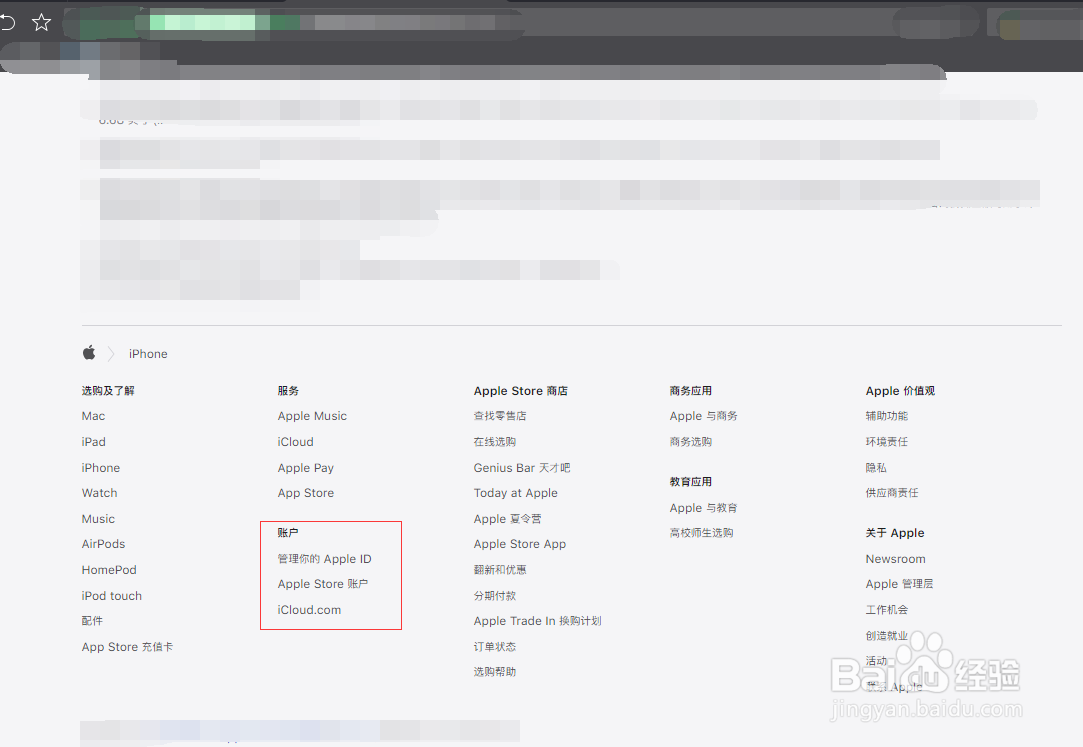Open the 配件 accessories link

tap(92, 621)
